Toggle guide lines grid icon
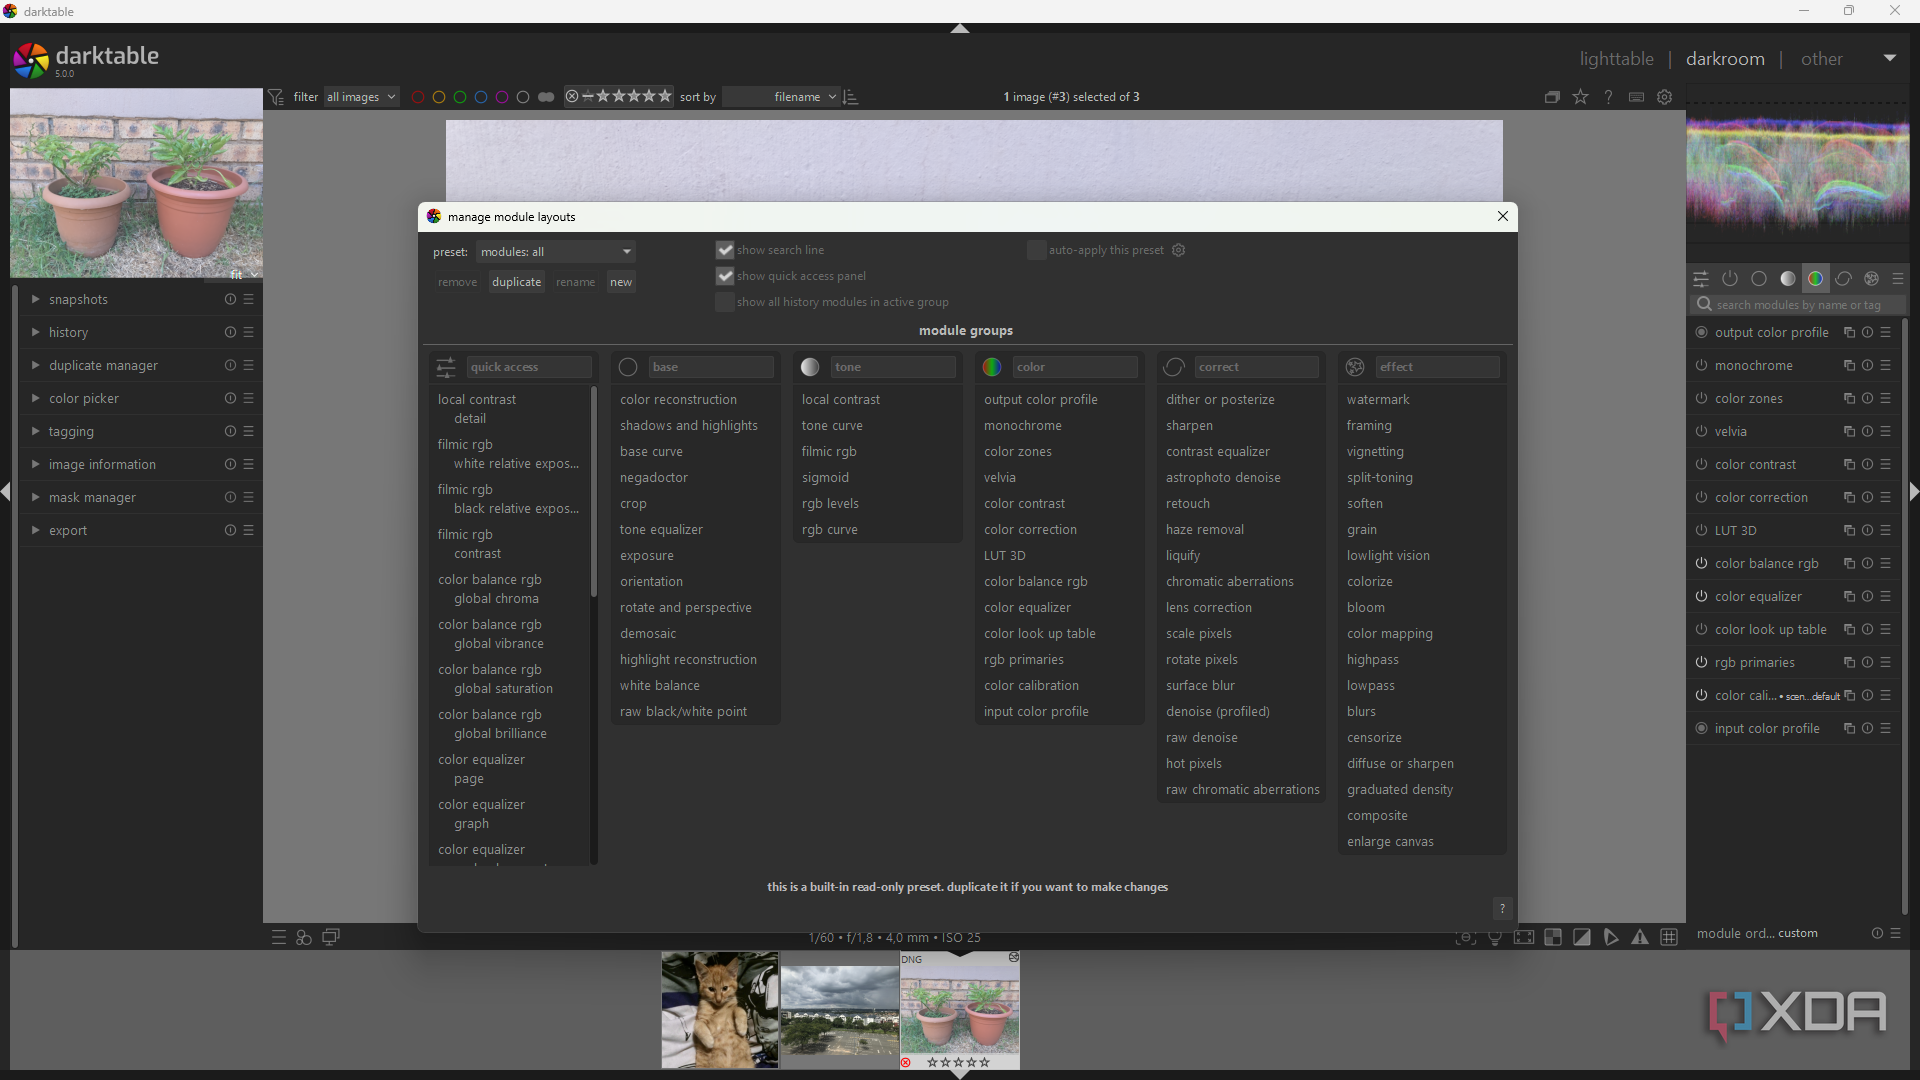 1669,937
